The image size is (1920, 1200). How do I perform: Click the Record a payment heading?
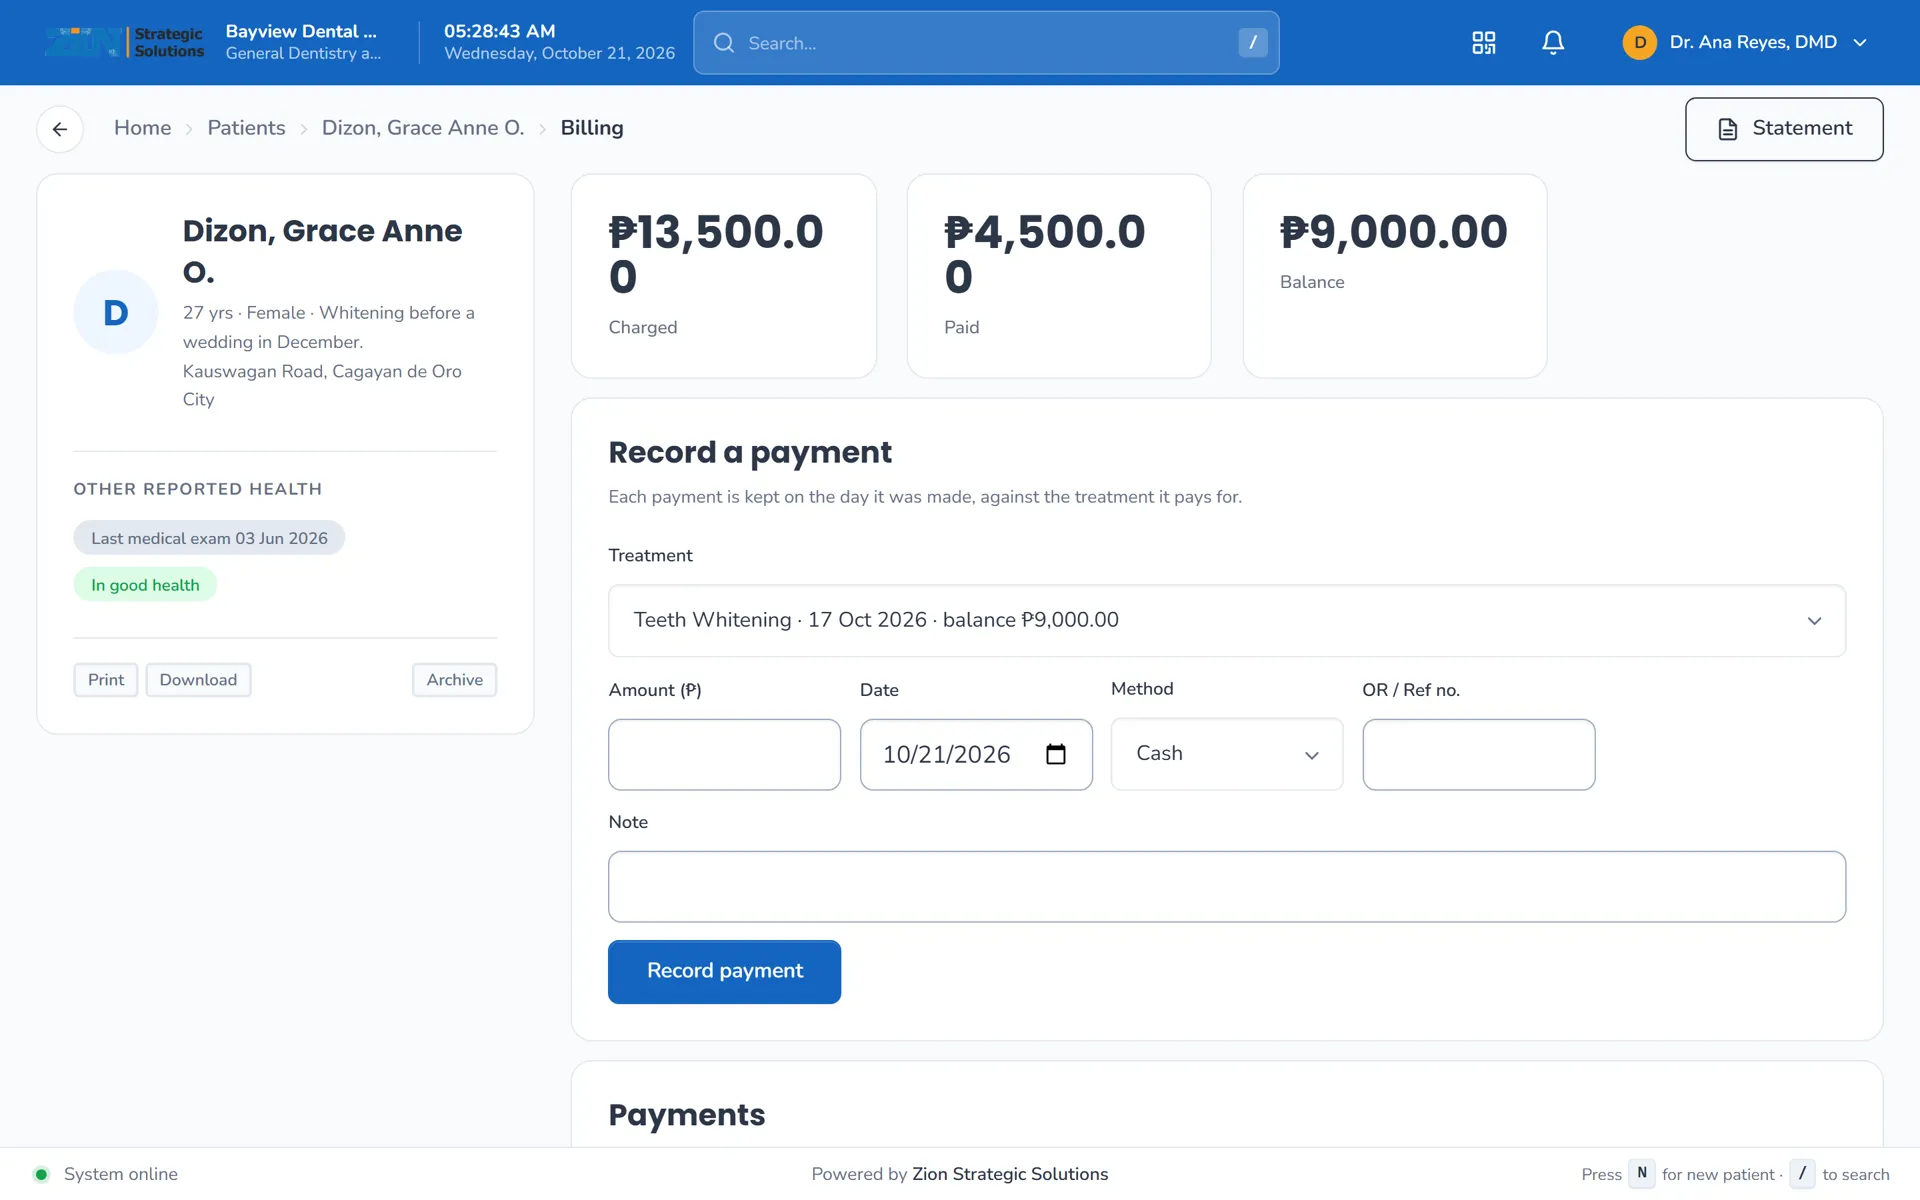coord(750,452)
